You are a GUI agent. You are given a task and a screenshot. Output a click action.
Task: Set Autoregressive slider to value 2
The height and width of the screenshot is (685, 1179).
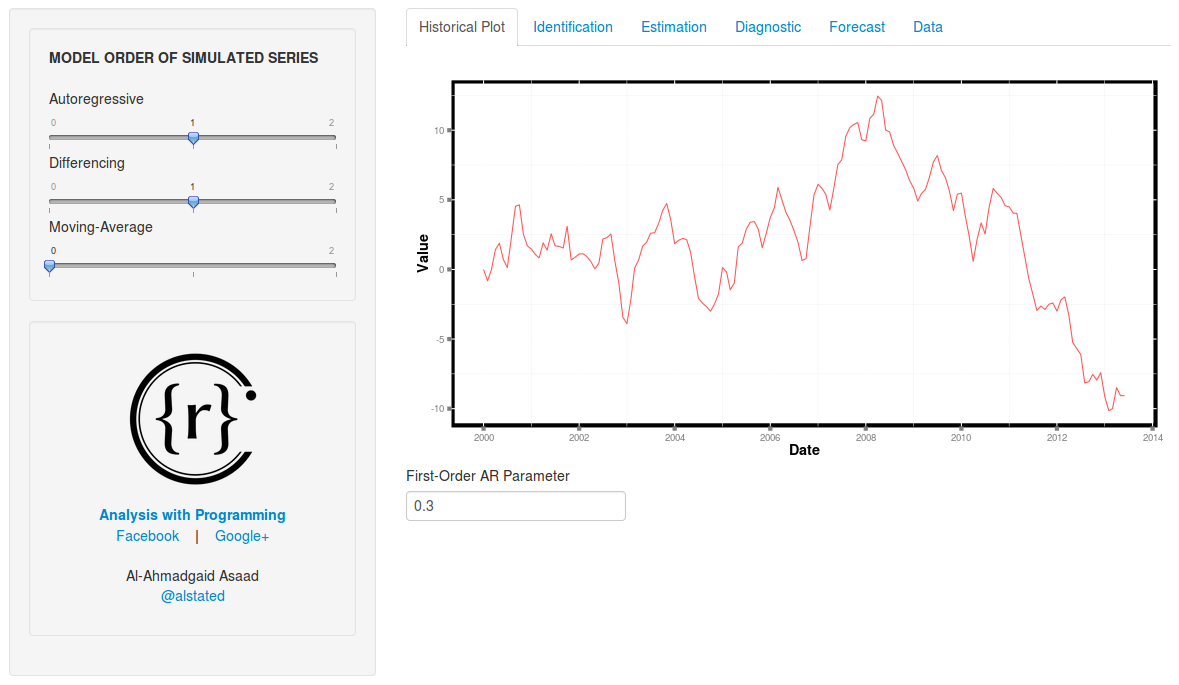click(335, 138)
